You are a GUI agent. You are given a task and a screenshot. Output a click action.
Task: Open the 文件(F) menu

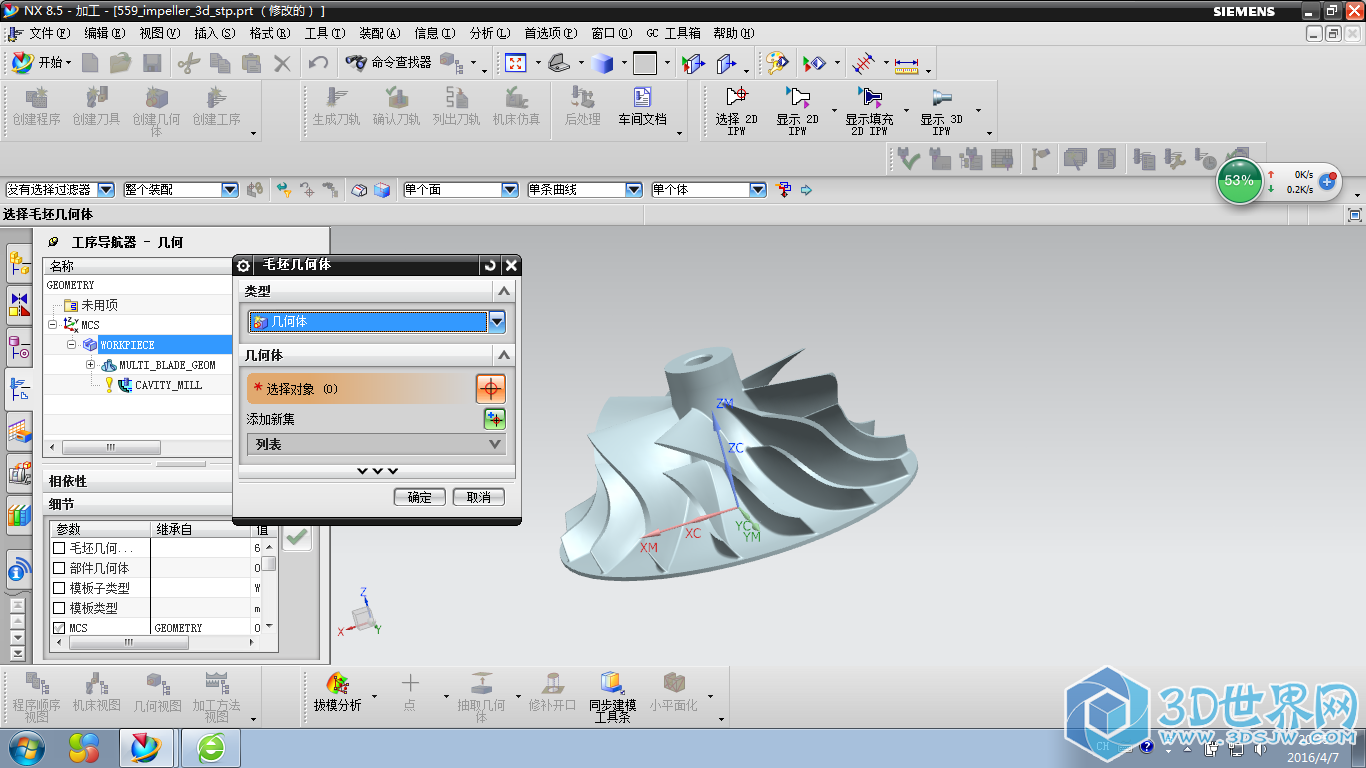(49, 33)
